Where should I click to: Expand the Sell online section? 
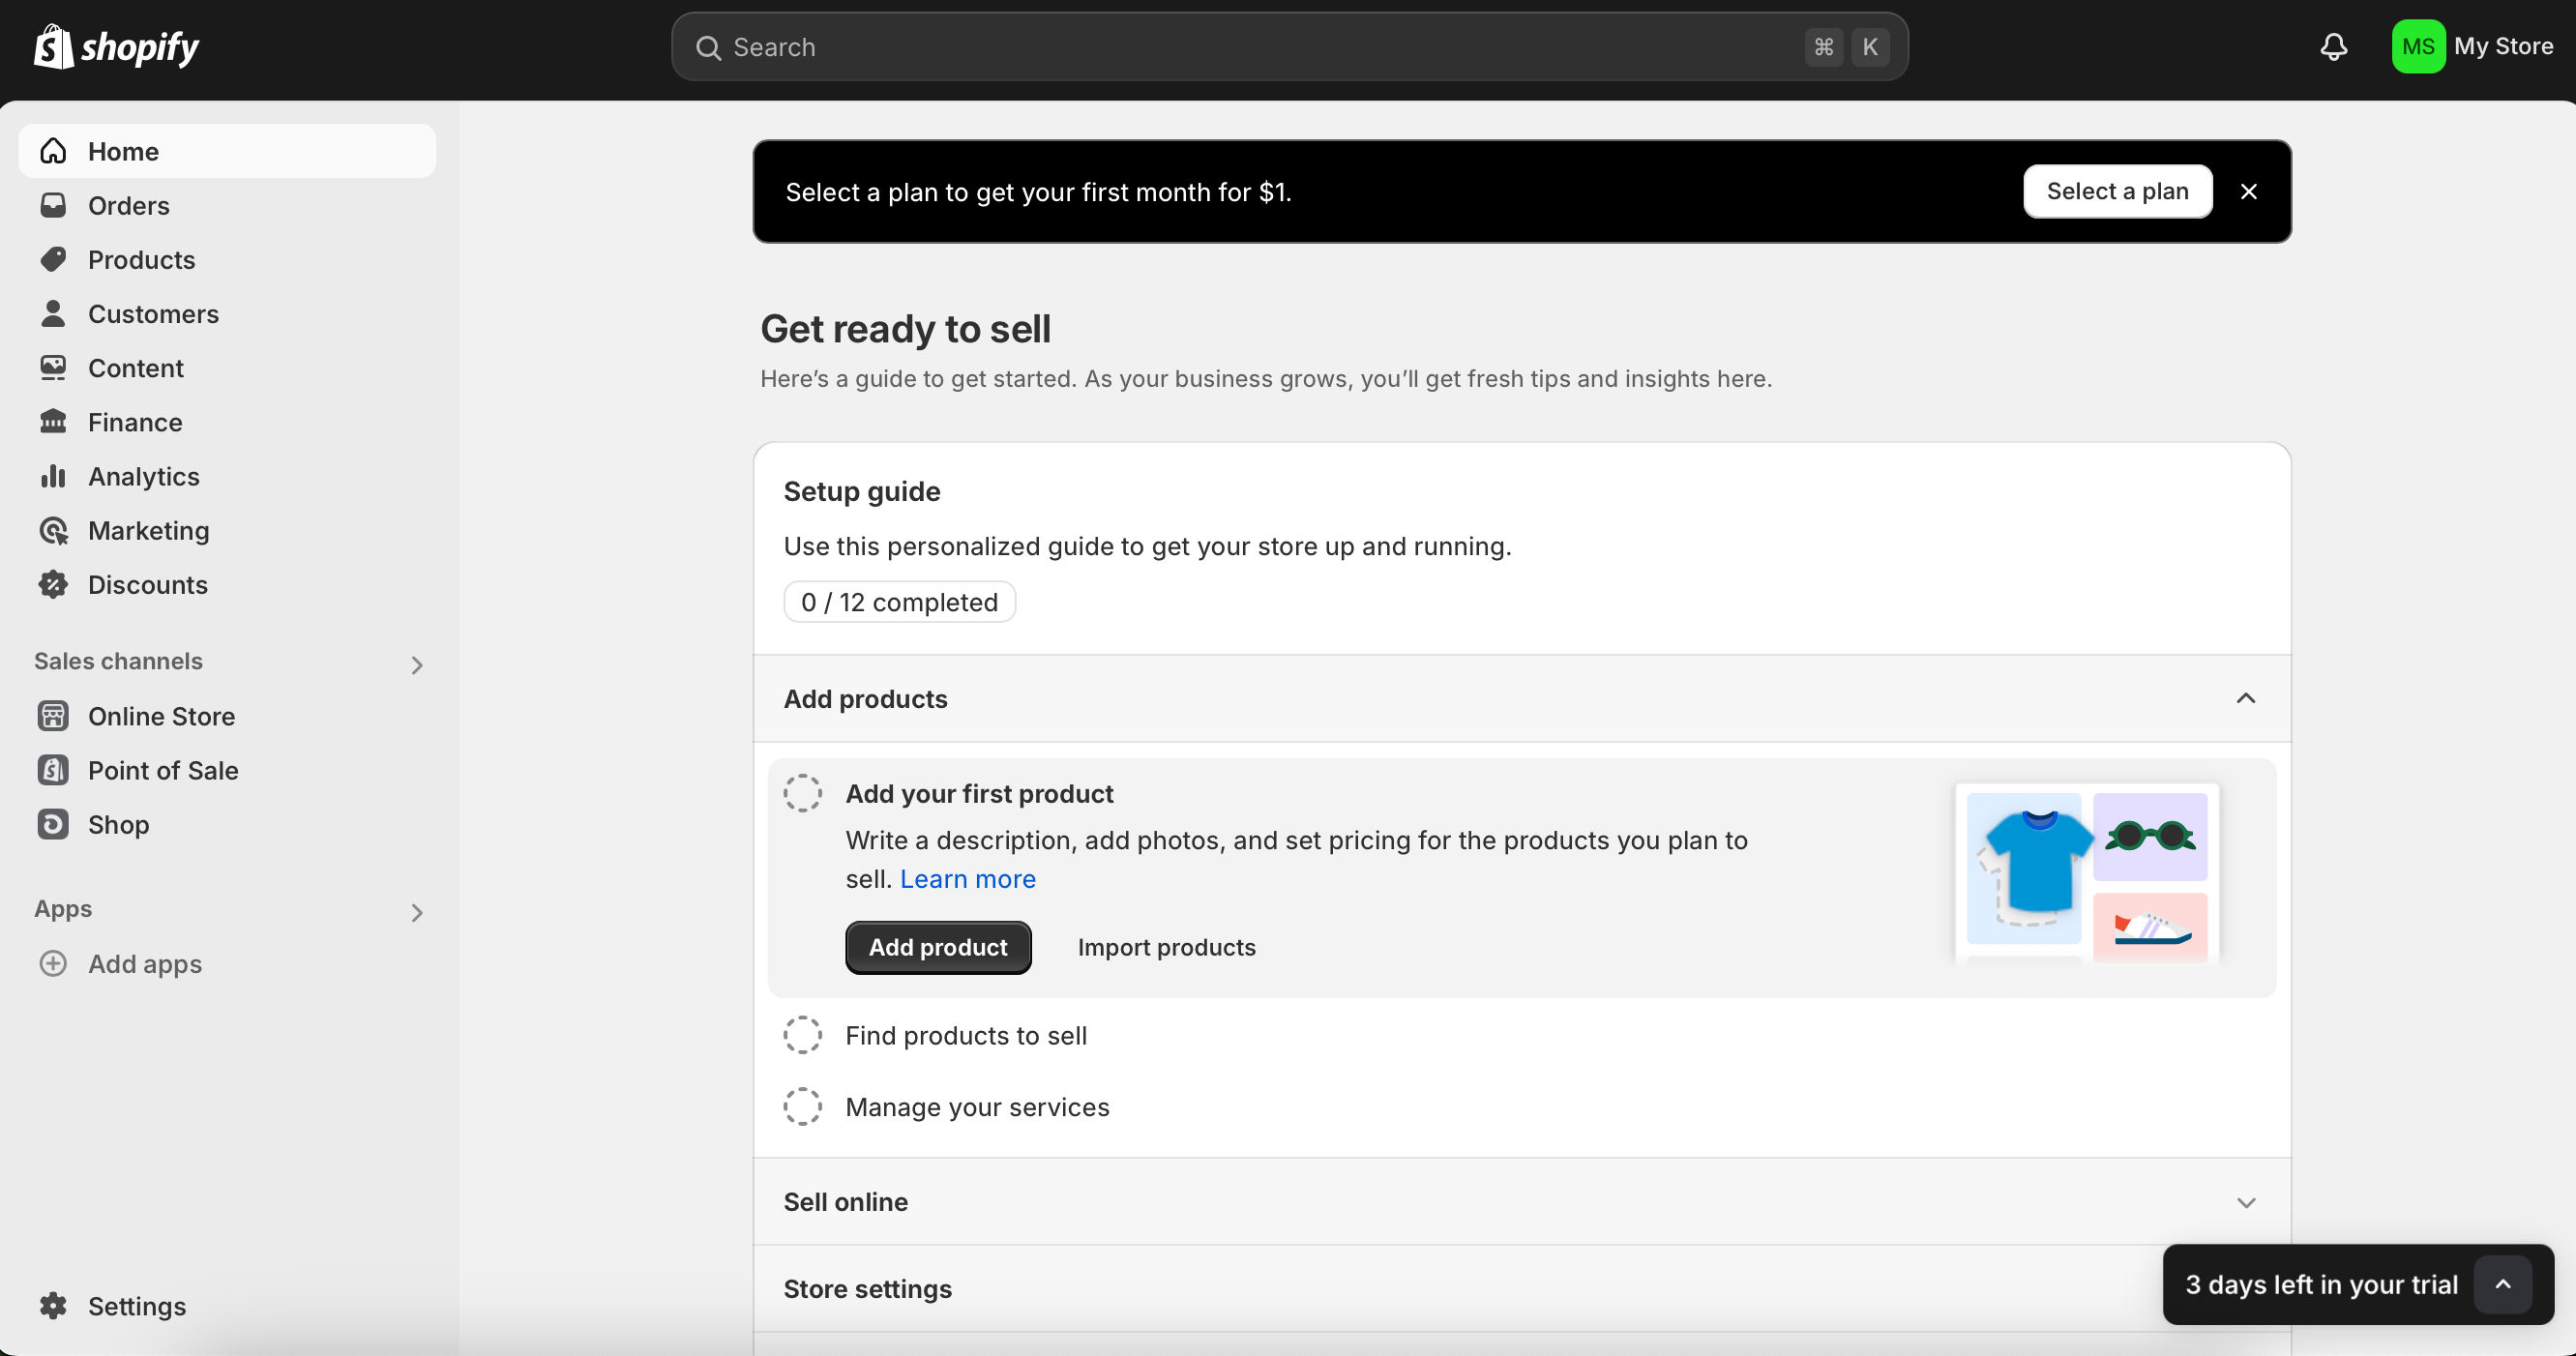point(2245,1202)
